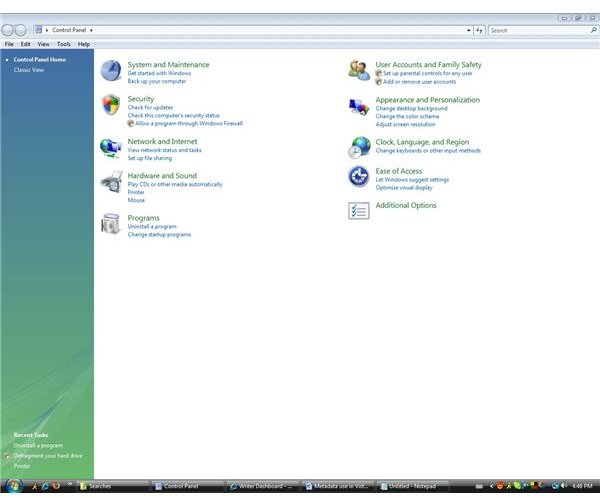Select Control Panel Home in sidebar
Screen dimensions: 600x498
pyautogui.click(x=40, y=59)
